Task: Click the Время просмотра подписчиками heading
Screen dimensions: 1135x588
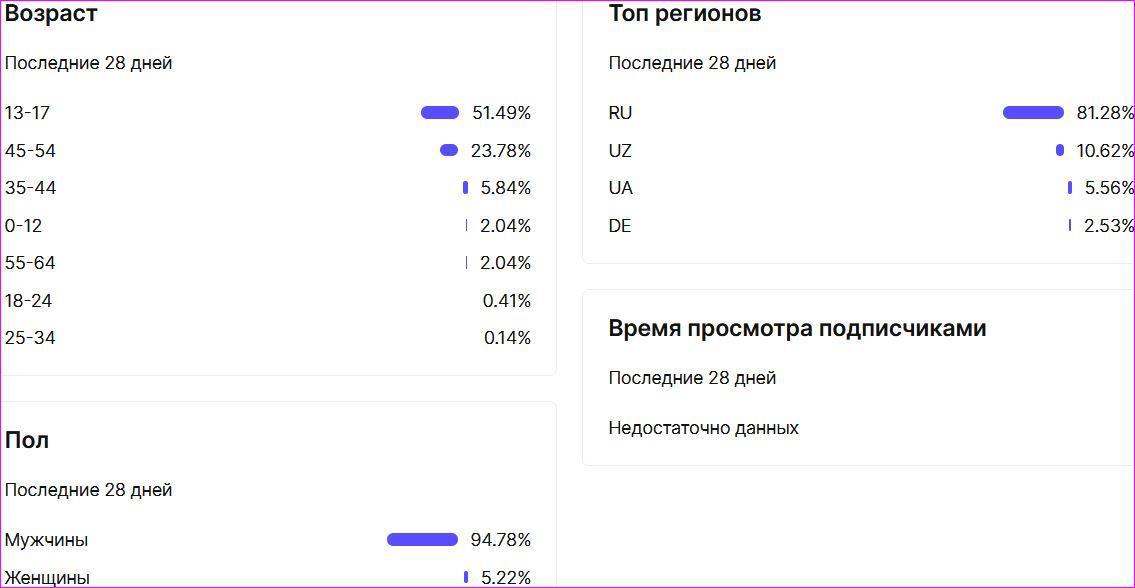Action: click(x=797, y=329)
